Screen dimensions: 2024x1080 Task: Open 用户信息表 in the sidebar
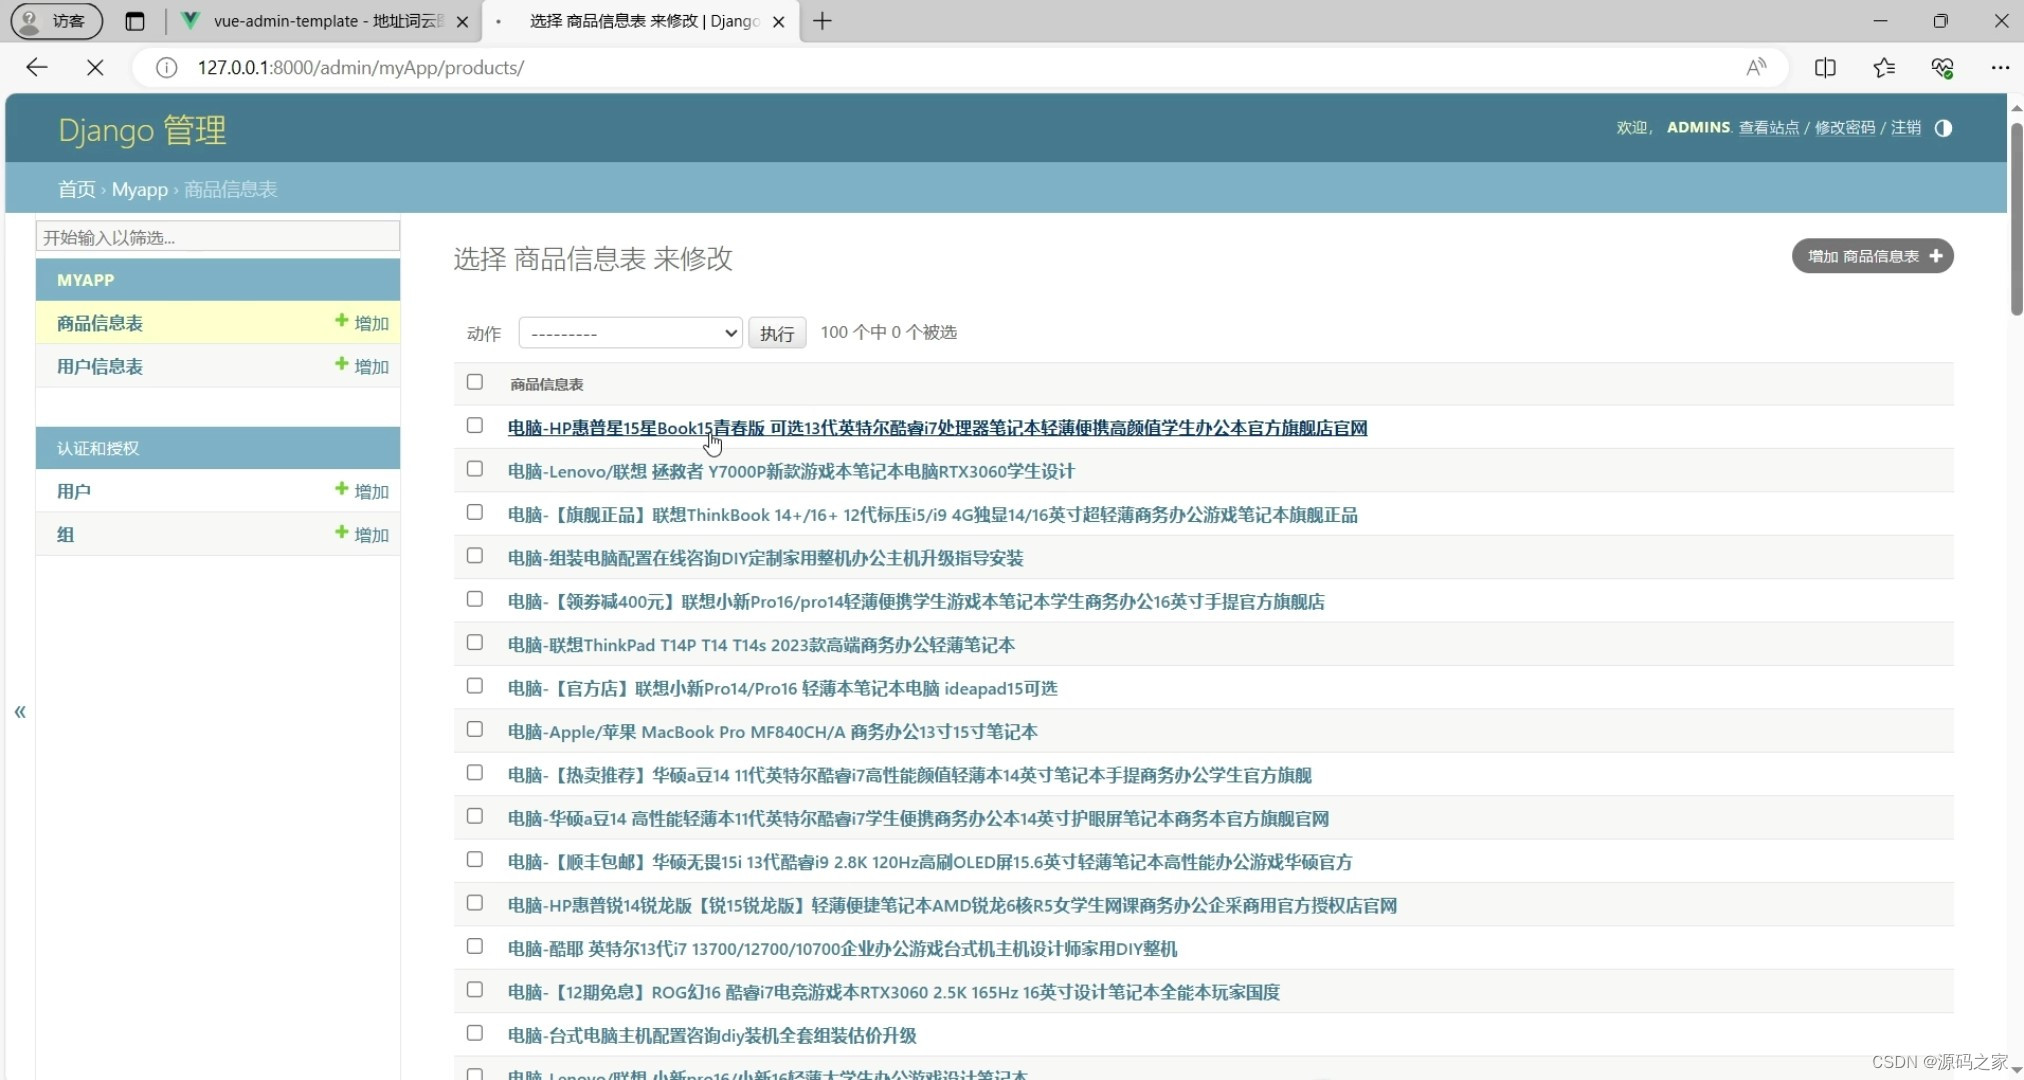(x=100, y=366)
